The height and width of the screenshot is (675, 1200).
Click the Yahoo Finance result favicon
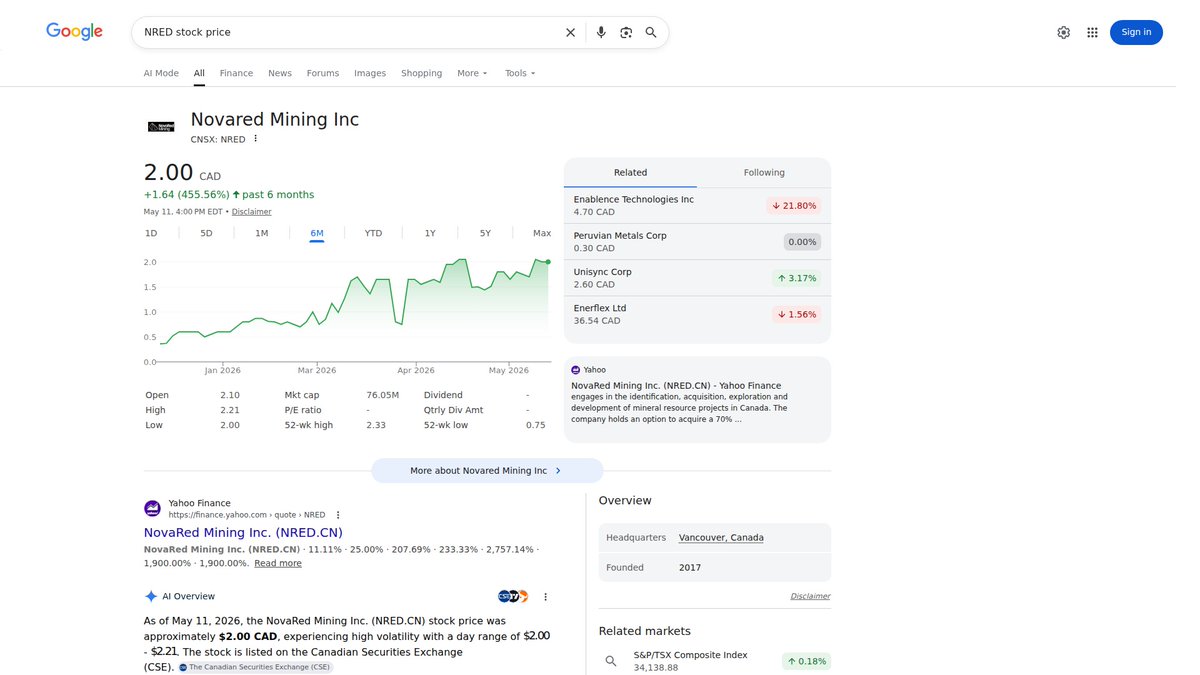[x=152, y=508]
